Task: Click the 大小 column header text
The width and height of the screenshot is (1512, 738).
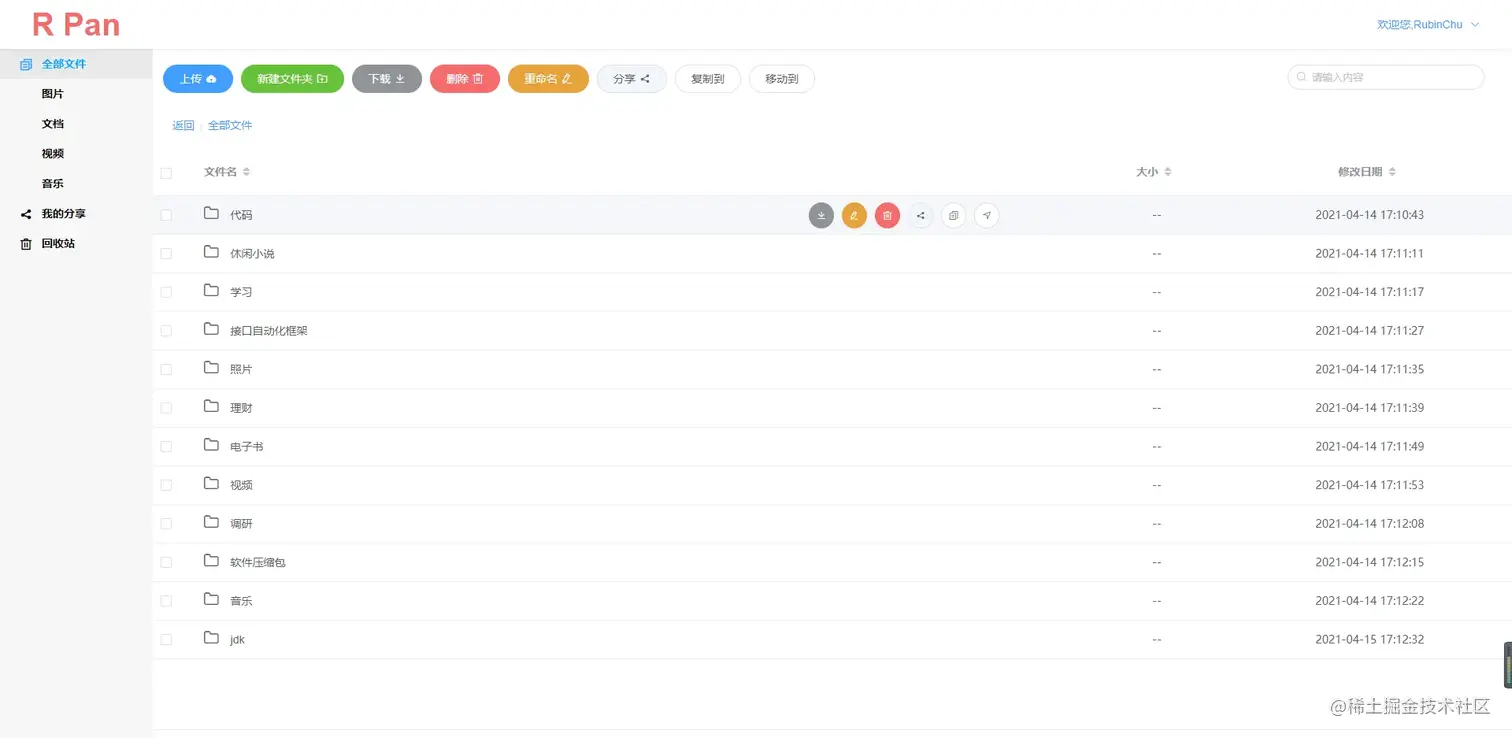Action: (x=1147, y=172)
